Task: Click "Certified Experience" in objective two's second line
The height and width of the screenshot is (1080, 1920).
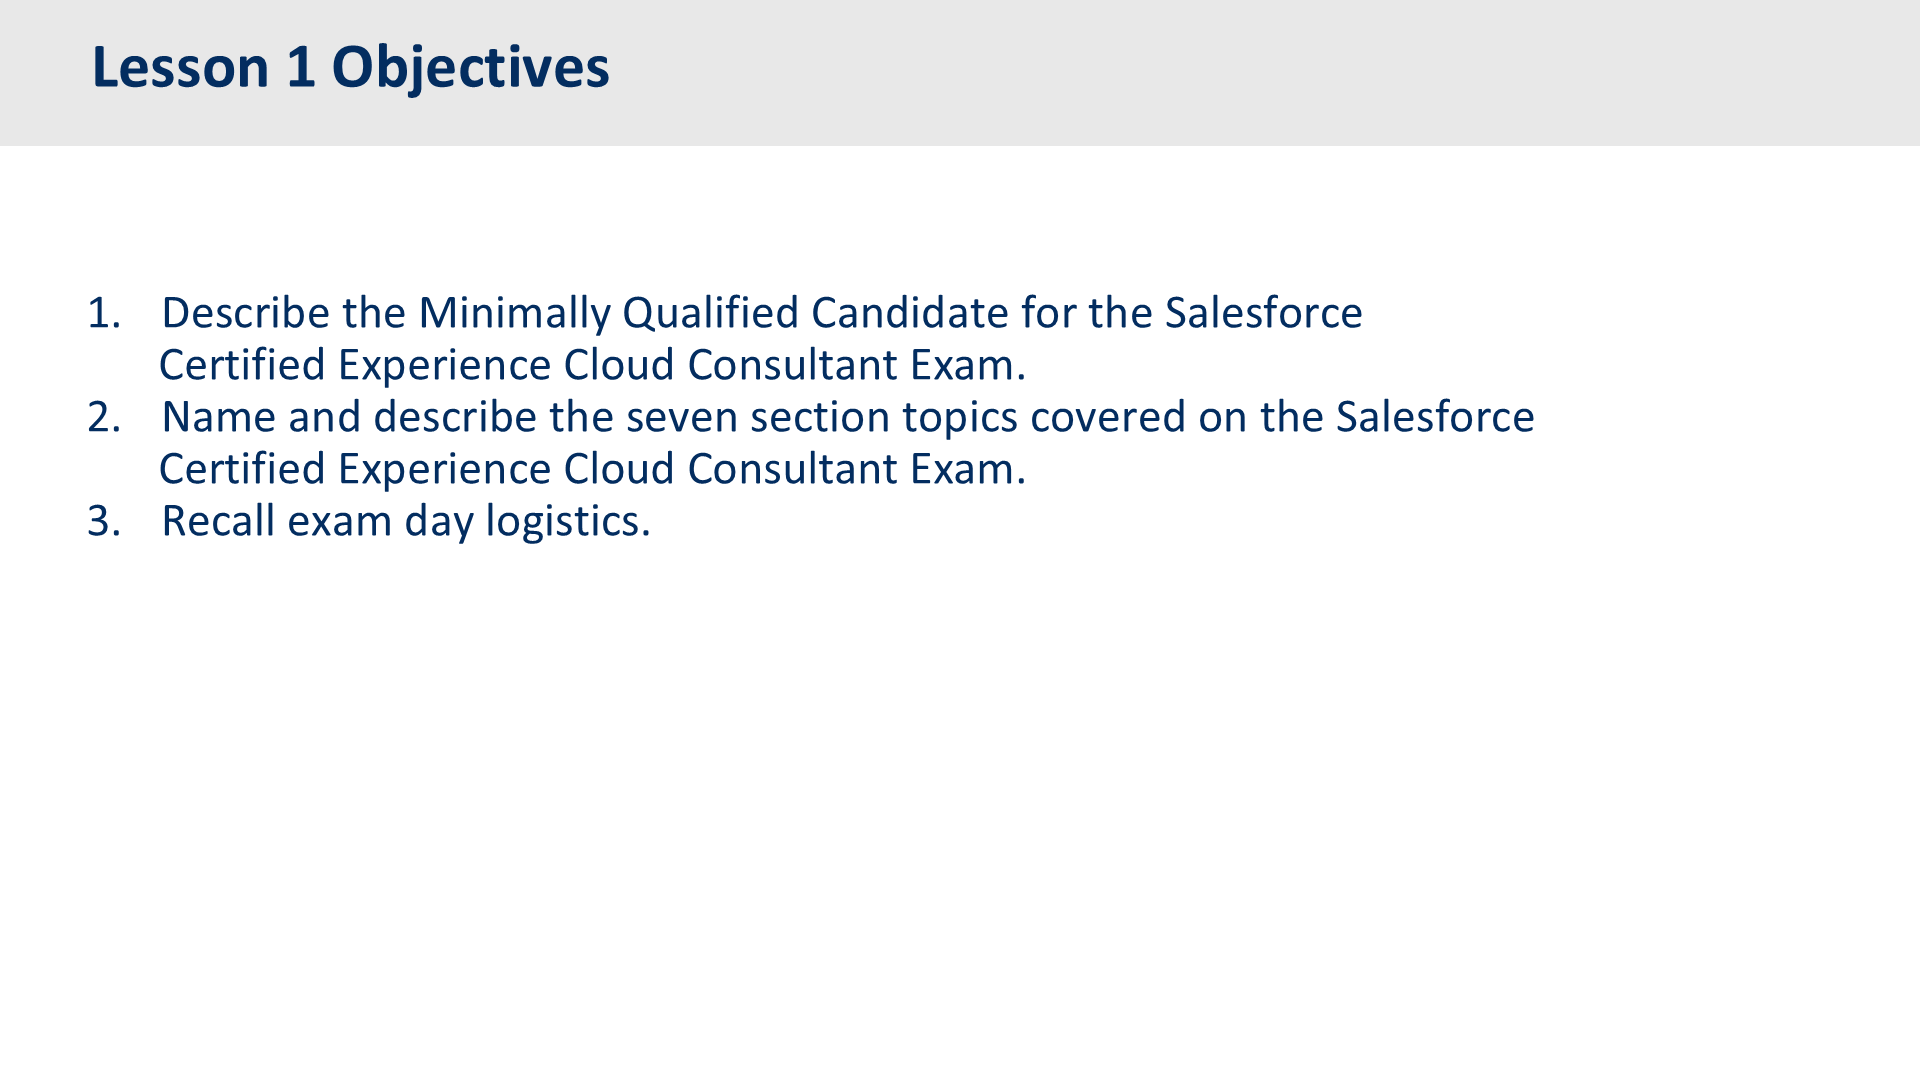Action: [355, 470]
